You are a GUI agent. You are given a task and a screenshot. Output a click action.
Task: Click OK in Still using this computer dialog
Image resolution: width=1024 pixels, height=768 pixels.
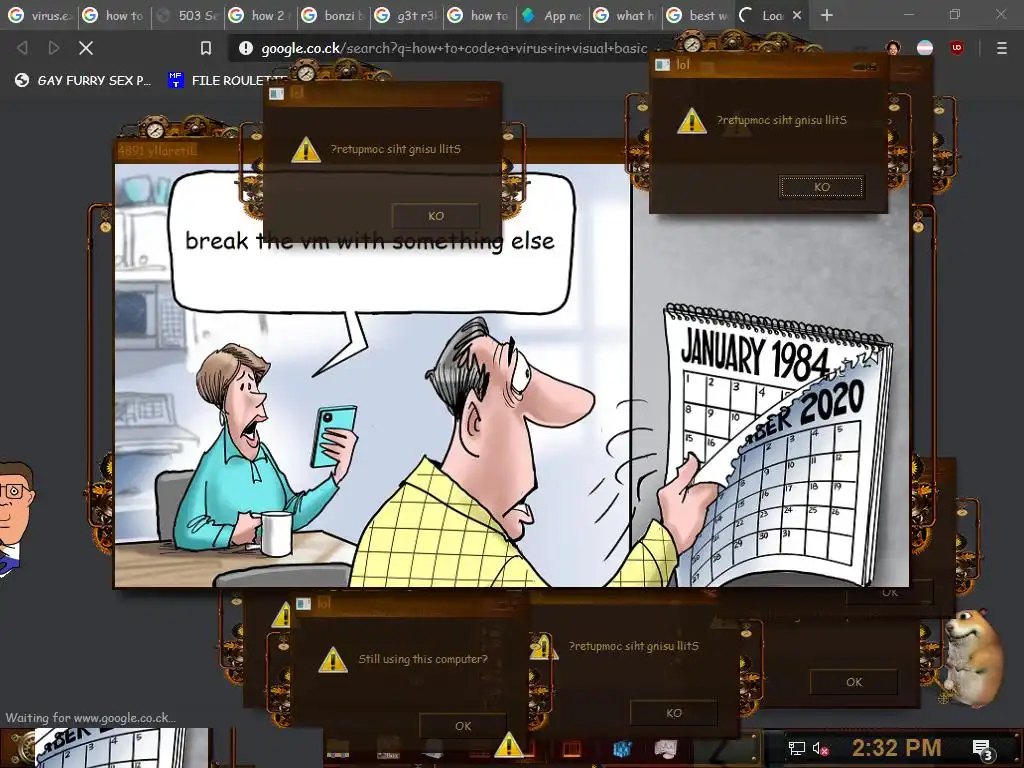[463, 726]
